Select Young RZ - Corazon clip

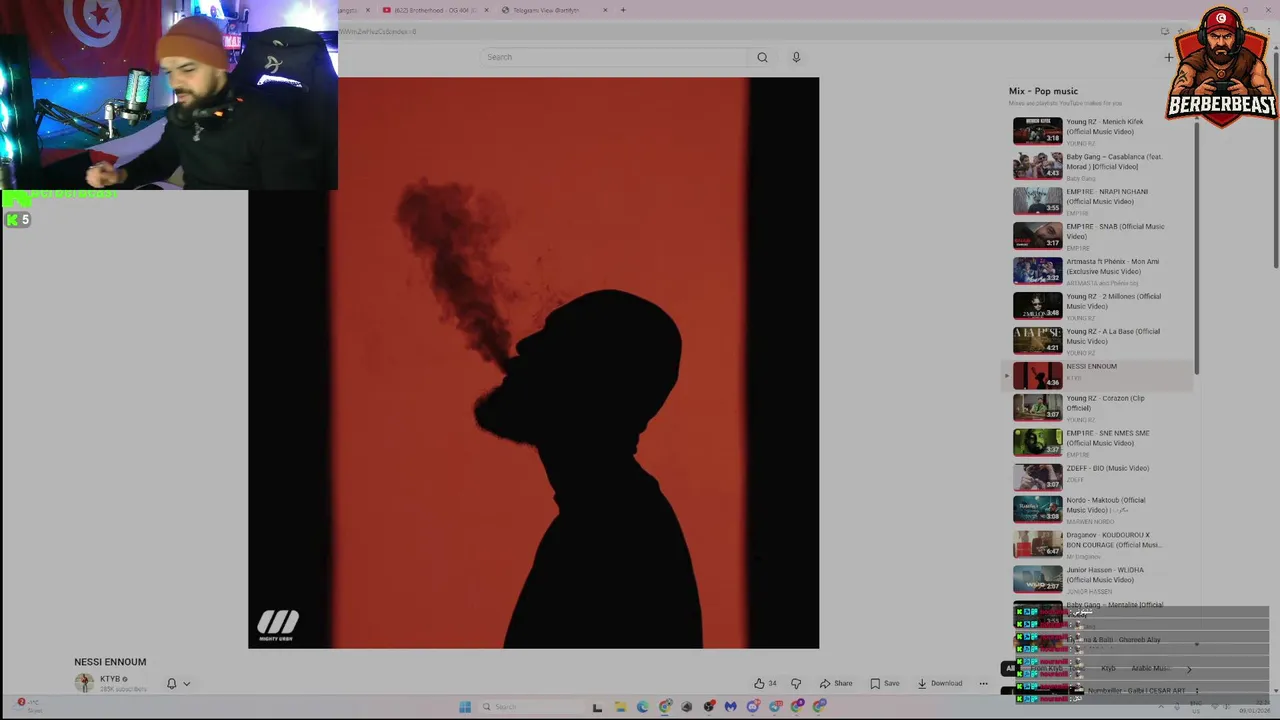[1098, 408]
